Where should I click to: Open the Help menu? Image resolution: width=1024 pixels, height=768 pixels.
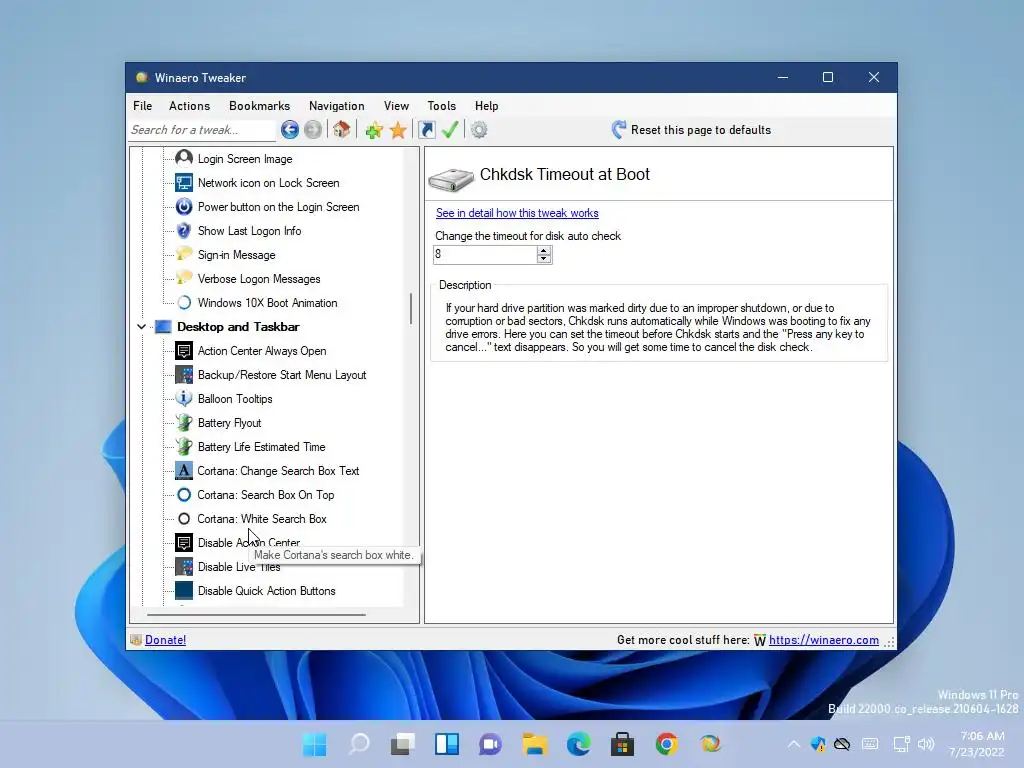tap(487, 106)
